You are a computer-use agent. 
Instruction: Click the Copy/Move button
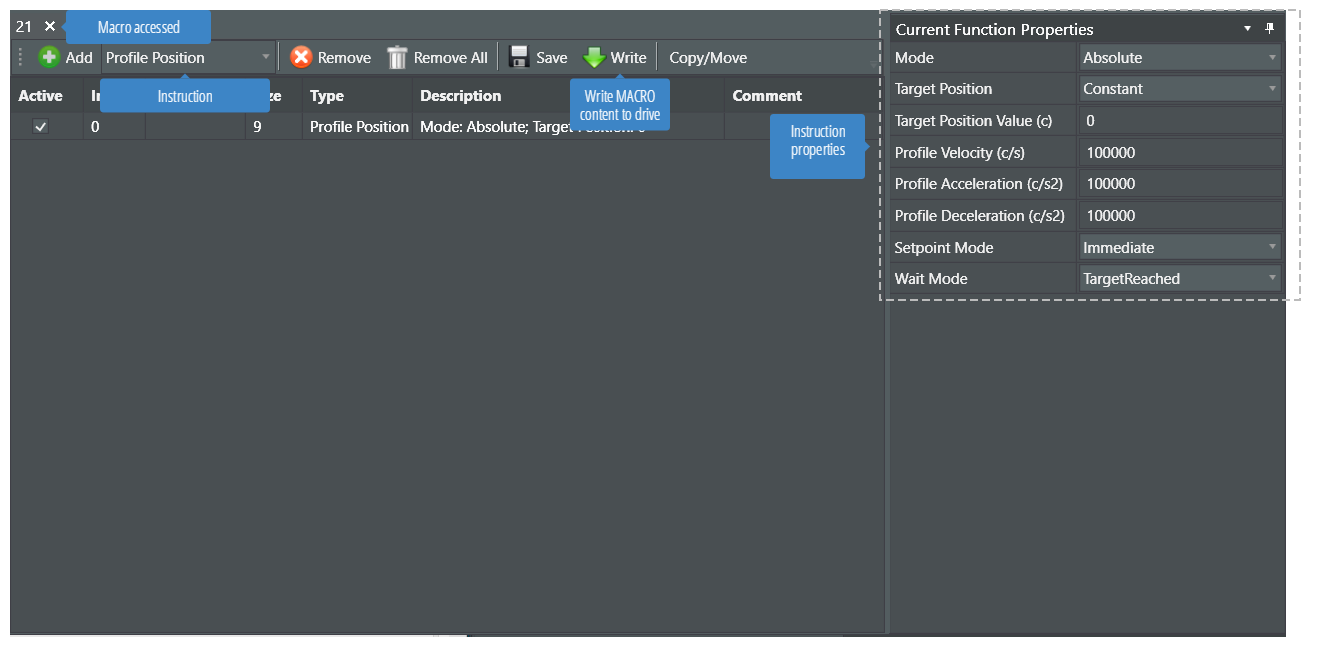(708, 57)
